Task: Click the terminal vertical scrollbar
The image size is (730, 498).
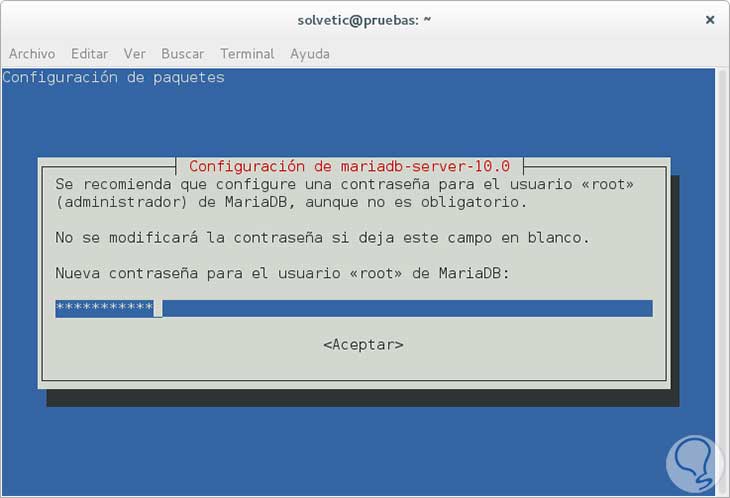Action: click(722, 282)
